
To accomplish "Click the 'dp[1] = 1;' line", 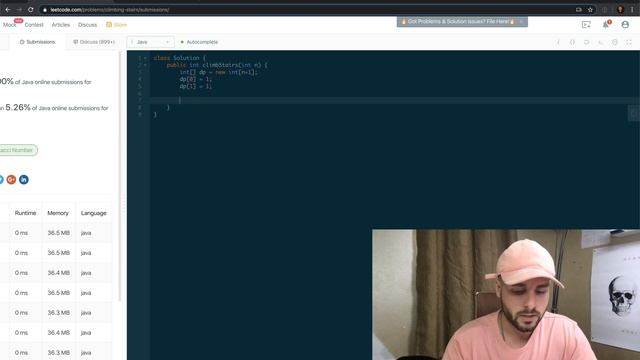I will click(x=196, y=86).
